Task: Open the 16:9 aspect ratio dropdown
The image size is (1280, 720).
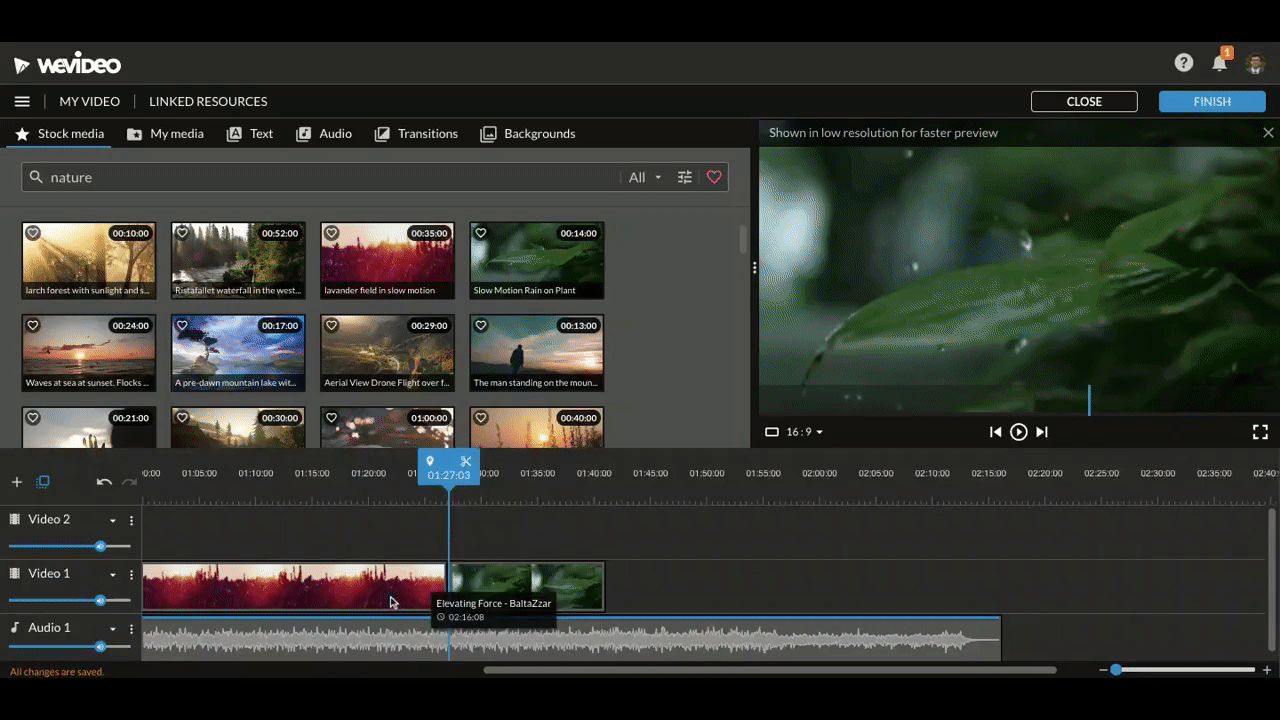Action: (x=804, y=432)
